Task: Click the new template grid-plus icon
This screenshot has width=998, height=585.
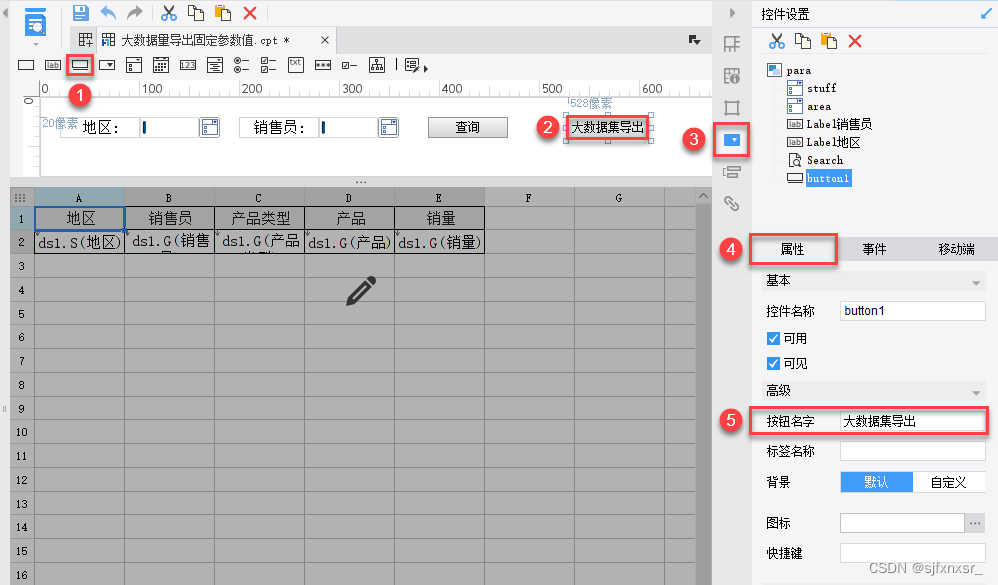Action: tap(85, 40)
